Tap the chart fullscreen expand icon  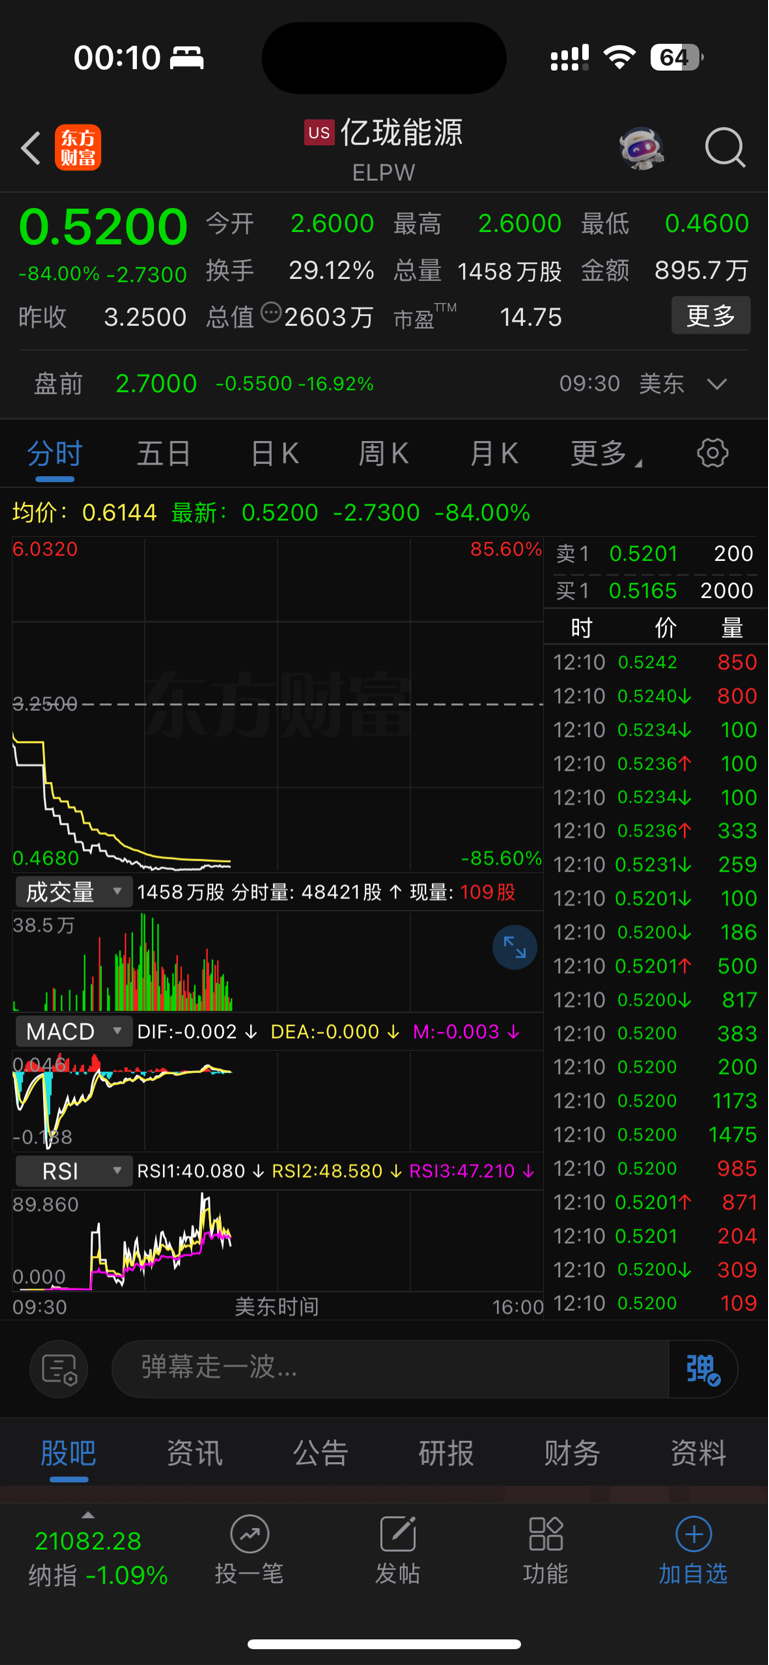pyautogui.click(x=515, y=947)
